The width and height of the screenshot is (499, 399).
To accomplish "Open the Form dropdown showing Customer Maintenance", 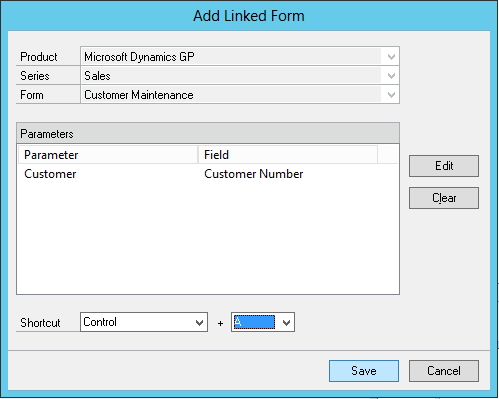I will pyautogui.click(x=391, y=95).
